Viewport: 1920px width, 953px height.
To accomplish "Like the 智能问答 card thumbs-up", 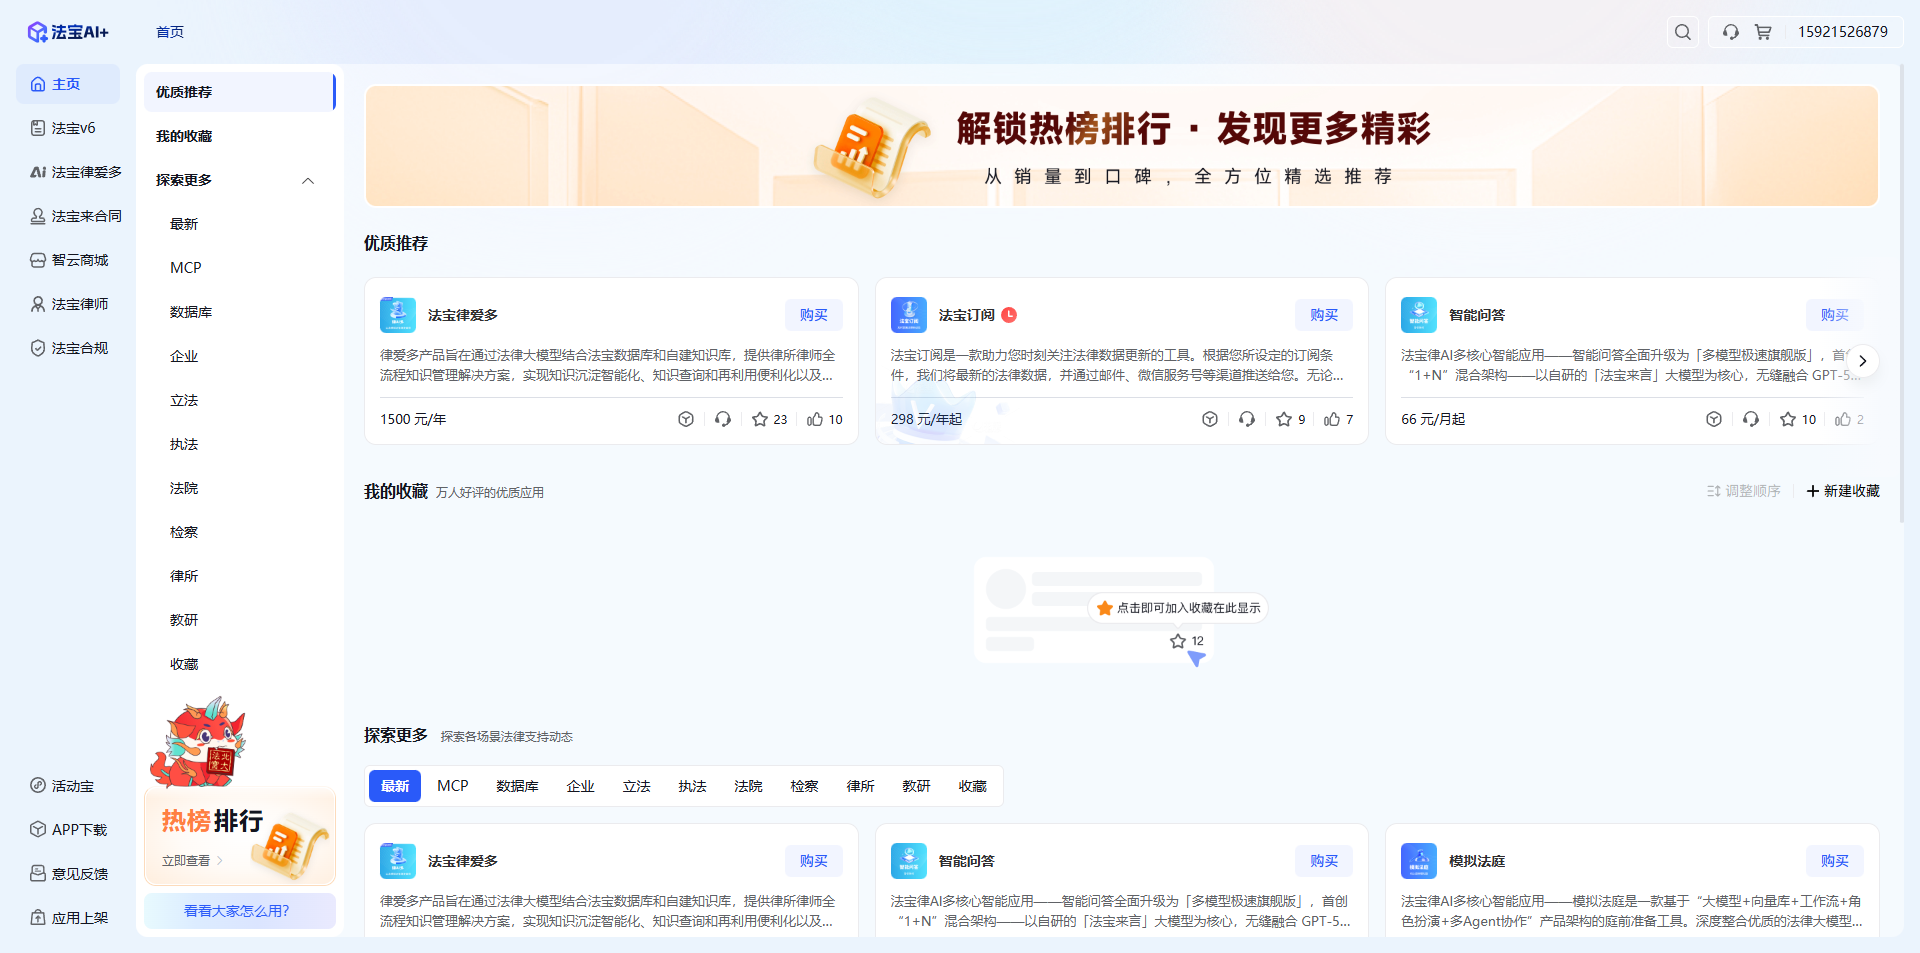I will [1843, 419].
